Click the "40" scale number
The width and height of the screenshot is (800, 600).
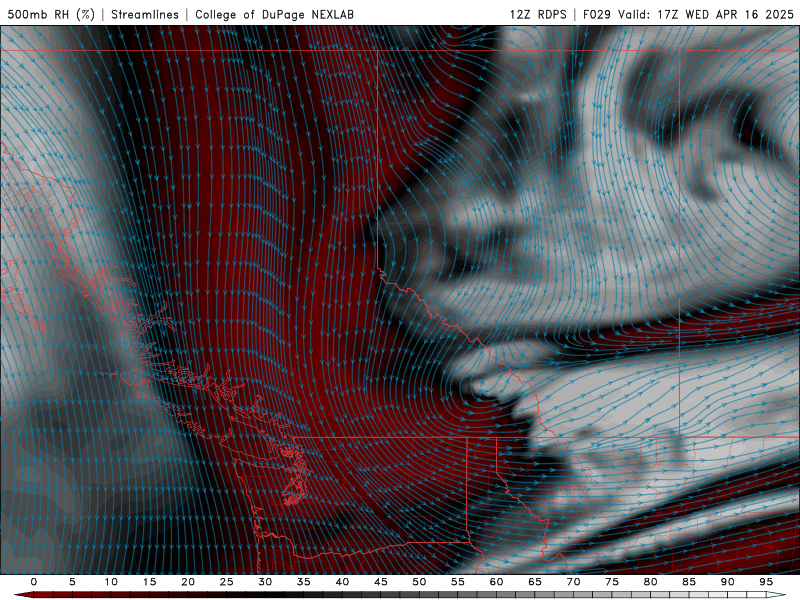(x=342, y=582)
